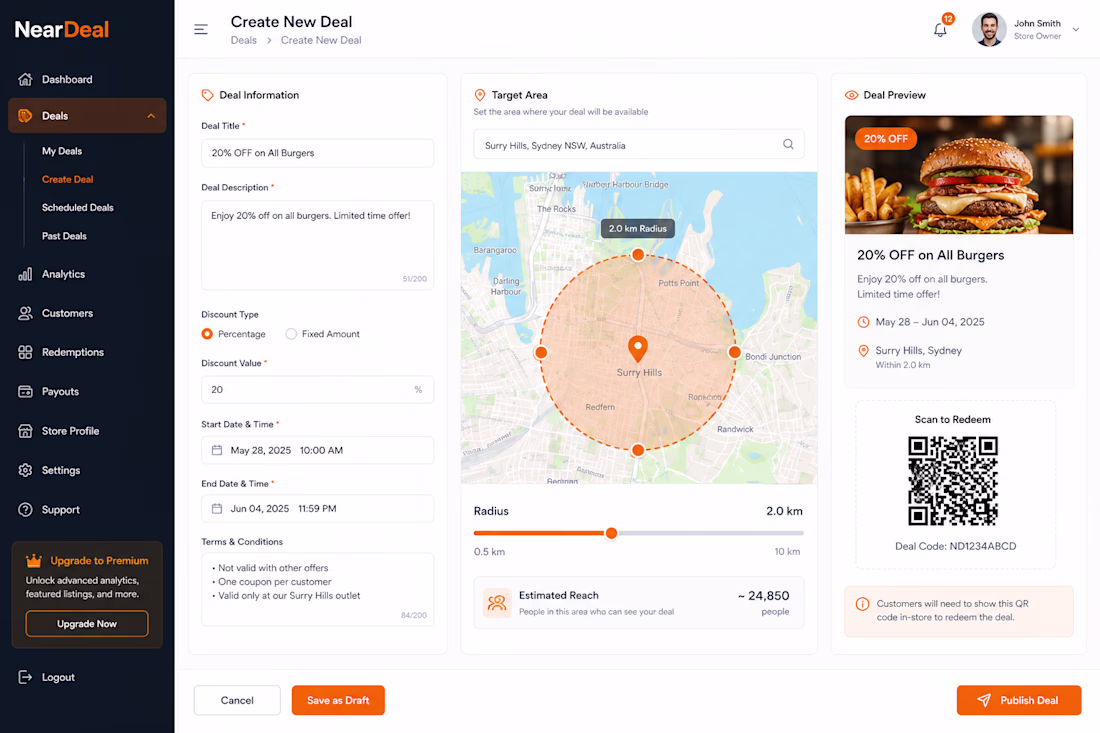Publish the deal
1100x733 pixels.
[1019, 700]
